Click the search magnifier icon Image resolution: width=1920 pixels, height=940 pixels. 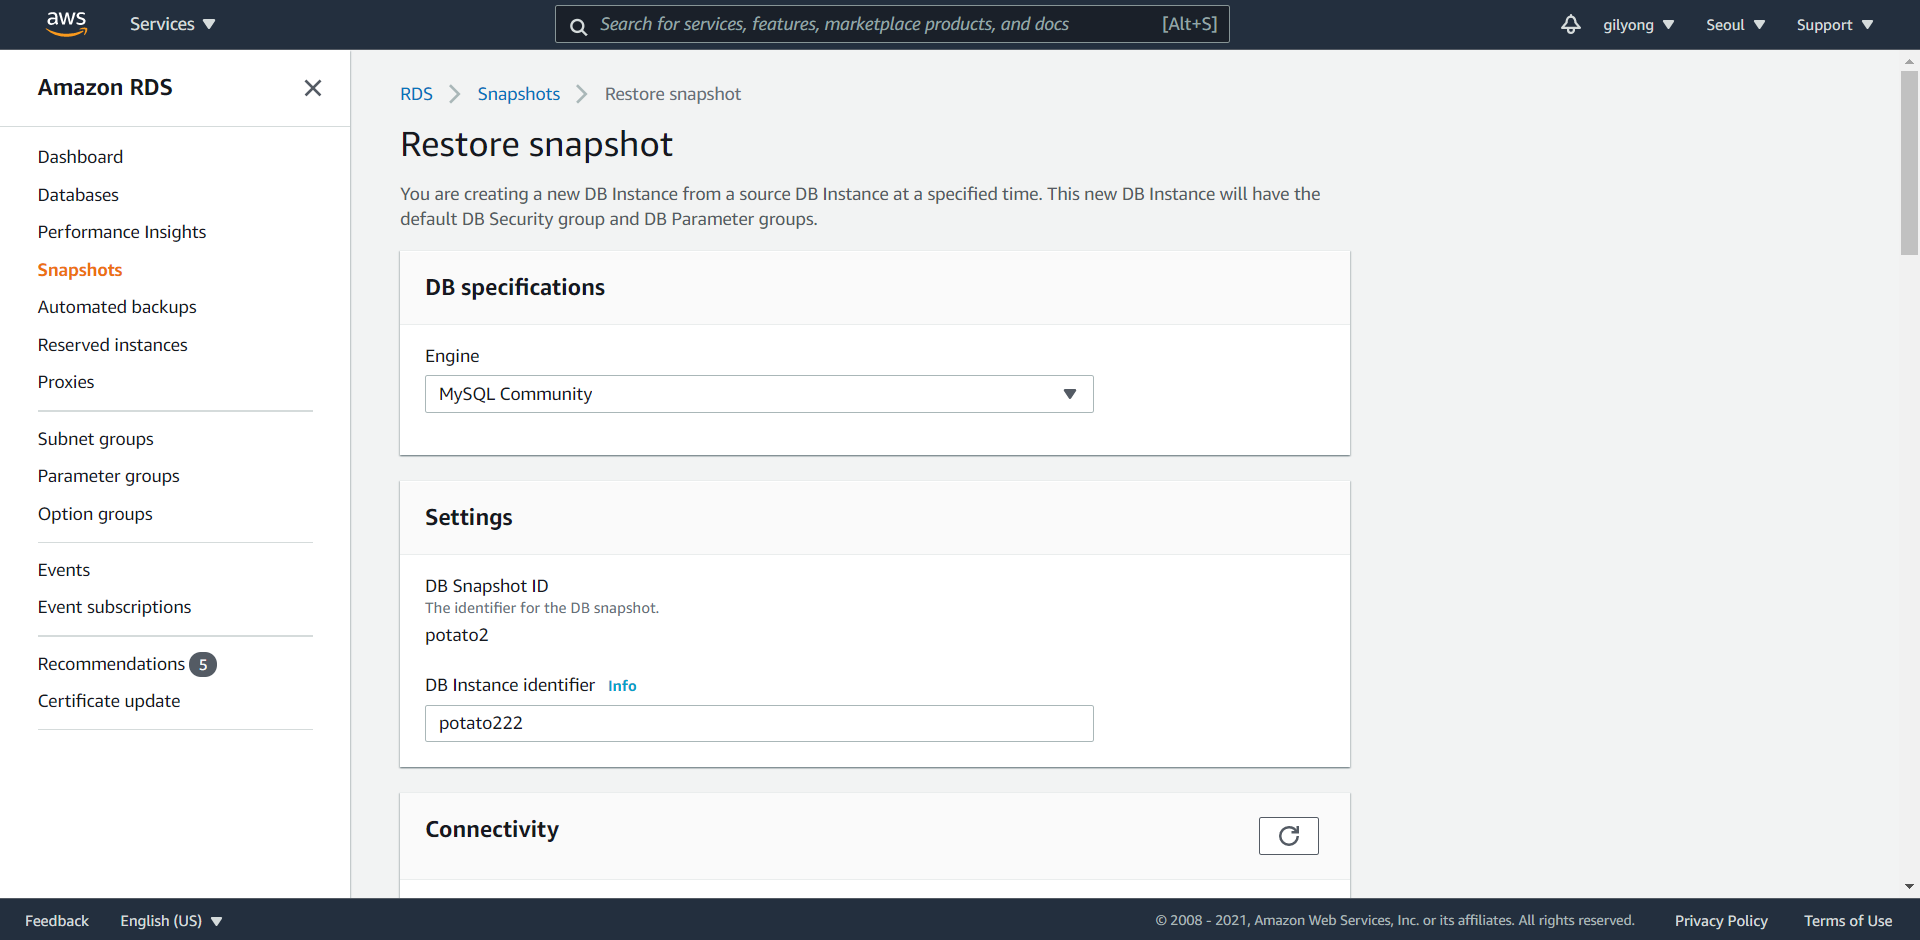pos(578,26)
